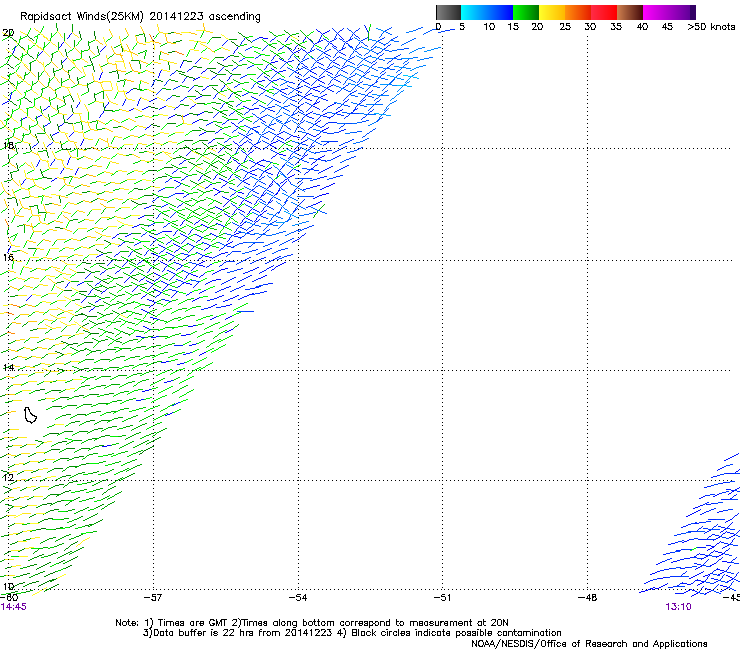Click the legend tick label 40
The width and height of the screenshot is (740, 650).
point(642,27)
